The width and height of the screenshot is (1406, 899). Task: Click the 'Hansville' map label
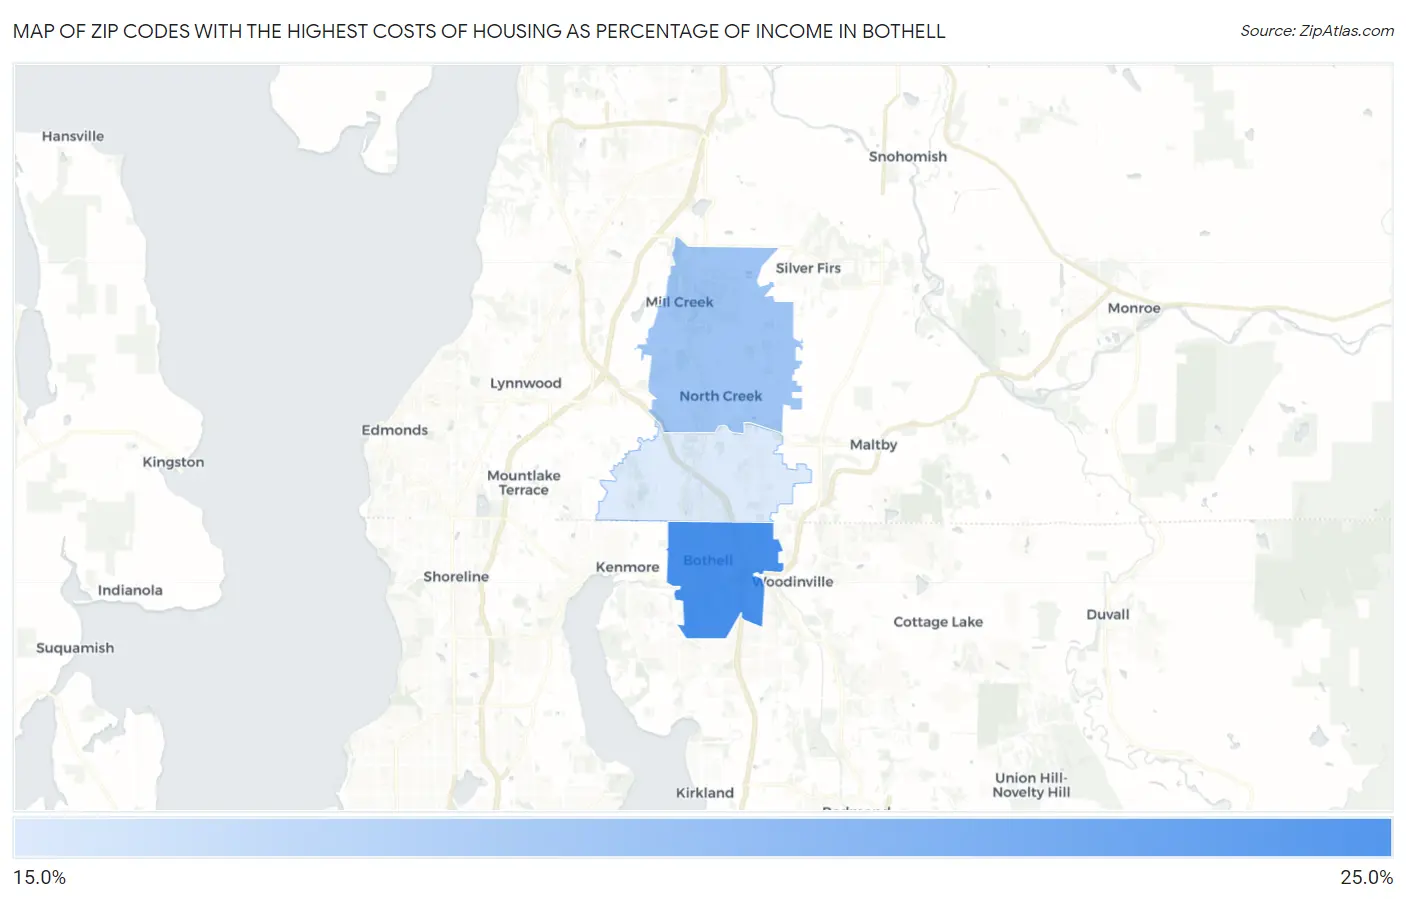[73, 136]
